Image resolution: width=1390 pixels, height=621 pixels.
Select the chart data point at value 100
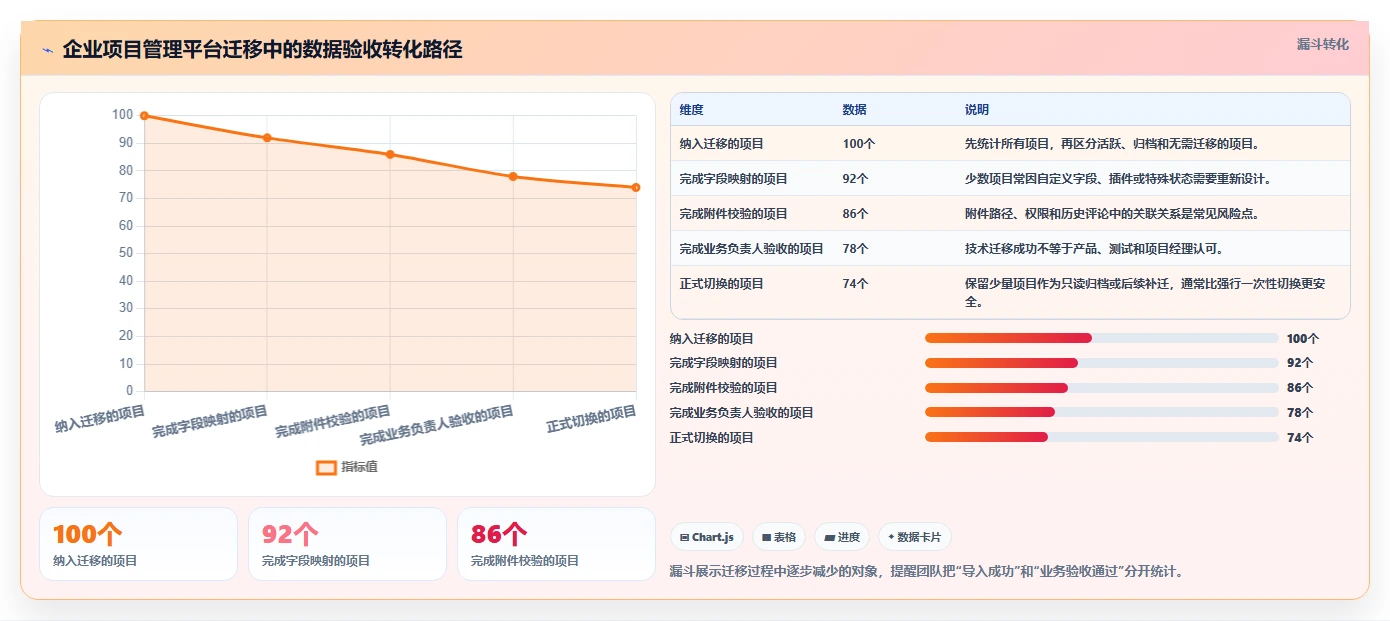point(144,116)
